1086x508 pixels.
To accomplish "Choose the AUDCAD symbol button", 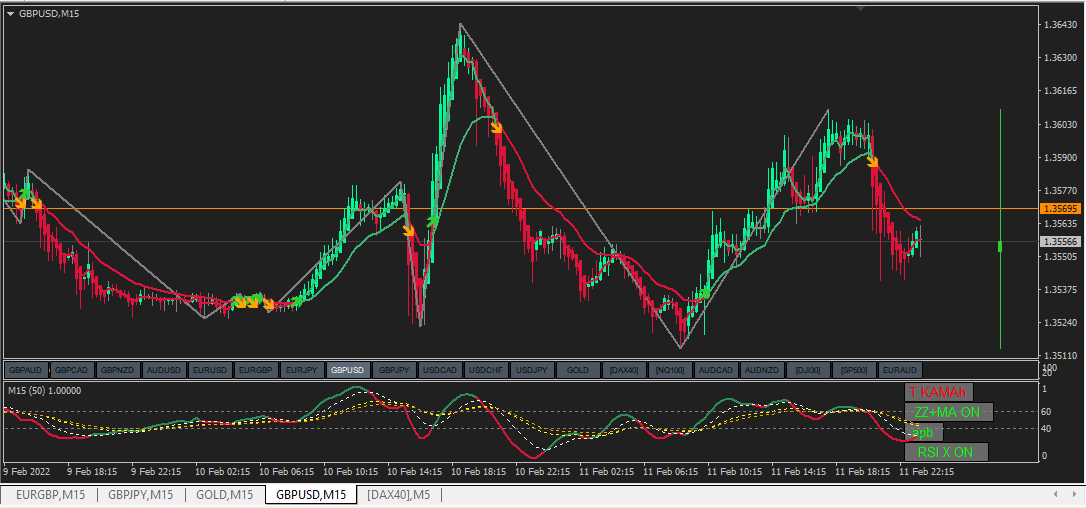I will tap(716, 370).
